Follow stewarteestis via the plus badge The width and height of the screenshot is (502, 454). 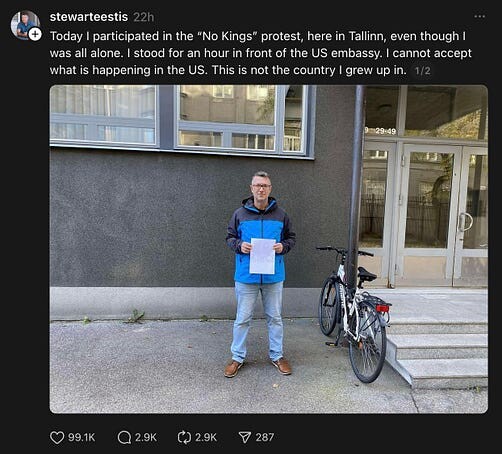click(x=35, y=34)
